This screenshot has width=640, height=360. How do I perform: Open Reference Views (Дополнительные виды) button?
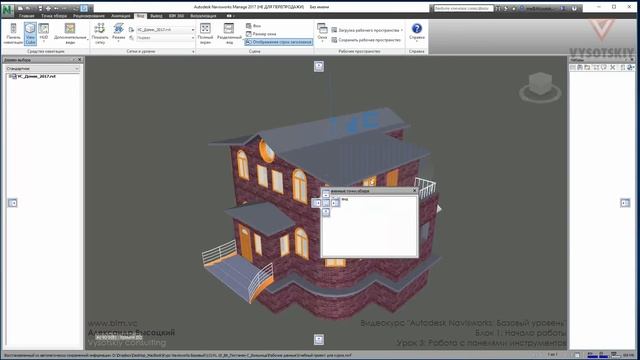click(x=70, y=33)
